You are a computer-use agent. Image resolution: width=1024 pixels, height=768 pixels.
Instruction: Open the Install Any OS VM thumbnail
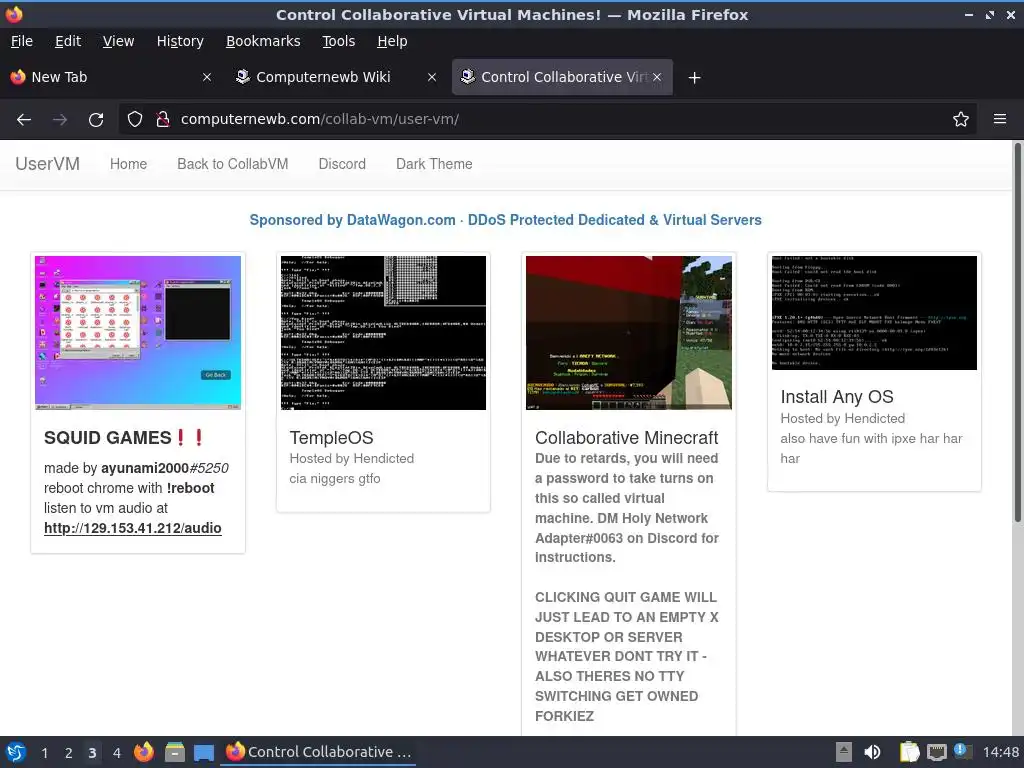(x=874, y=313)
